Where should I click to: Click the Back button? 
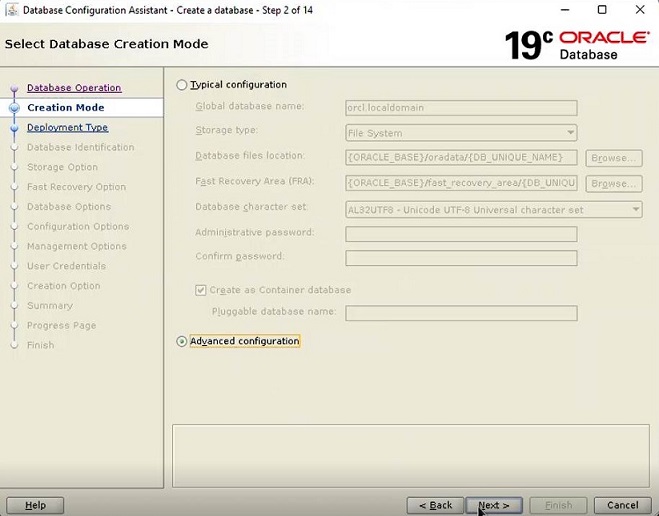pos(435,505)
